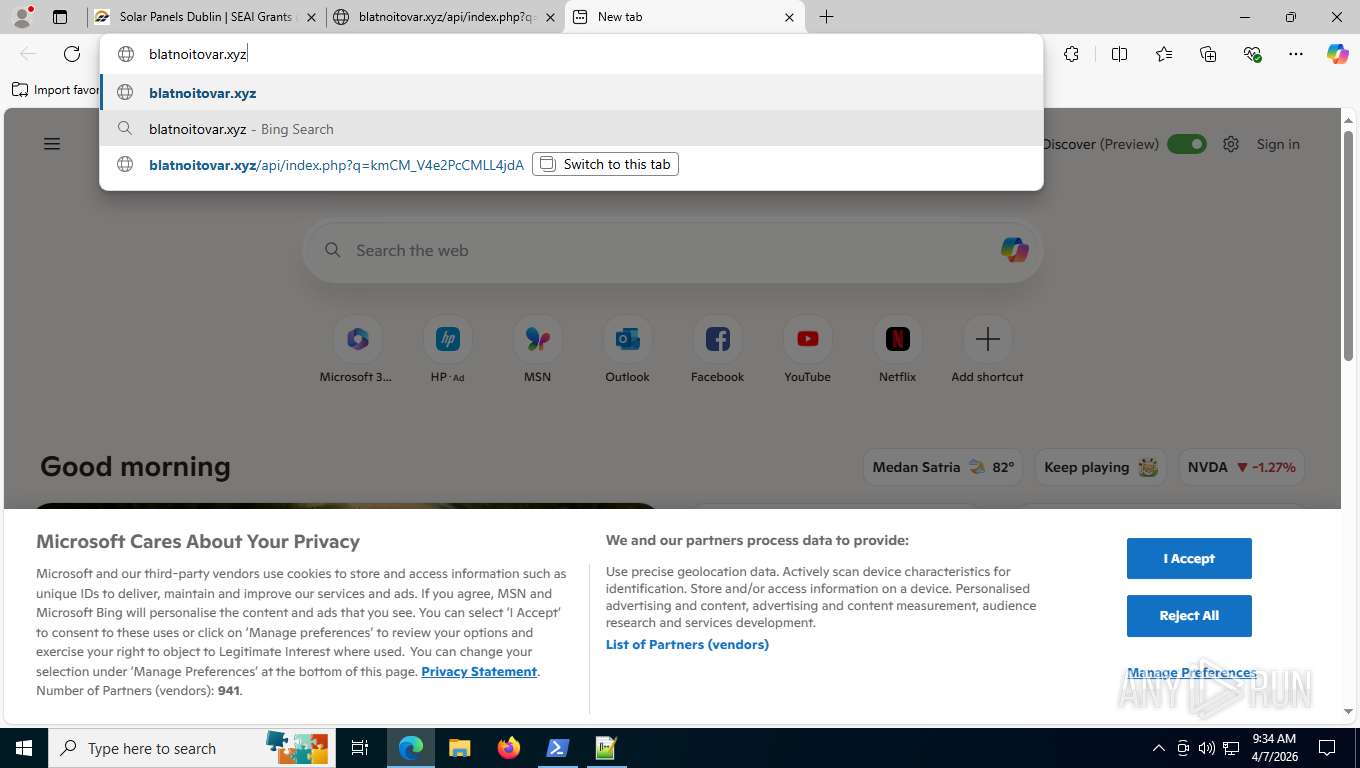Open Medan Satria weather widget
Image resolution: width=1360 pixels, height=768 pixels.
coord(943,467)
